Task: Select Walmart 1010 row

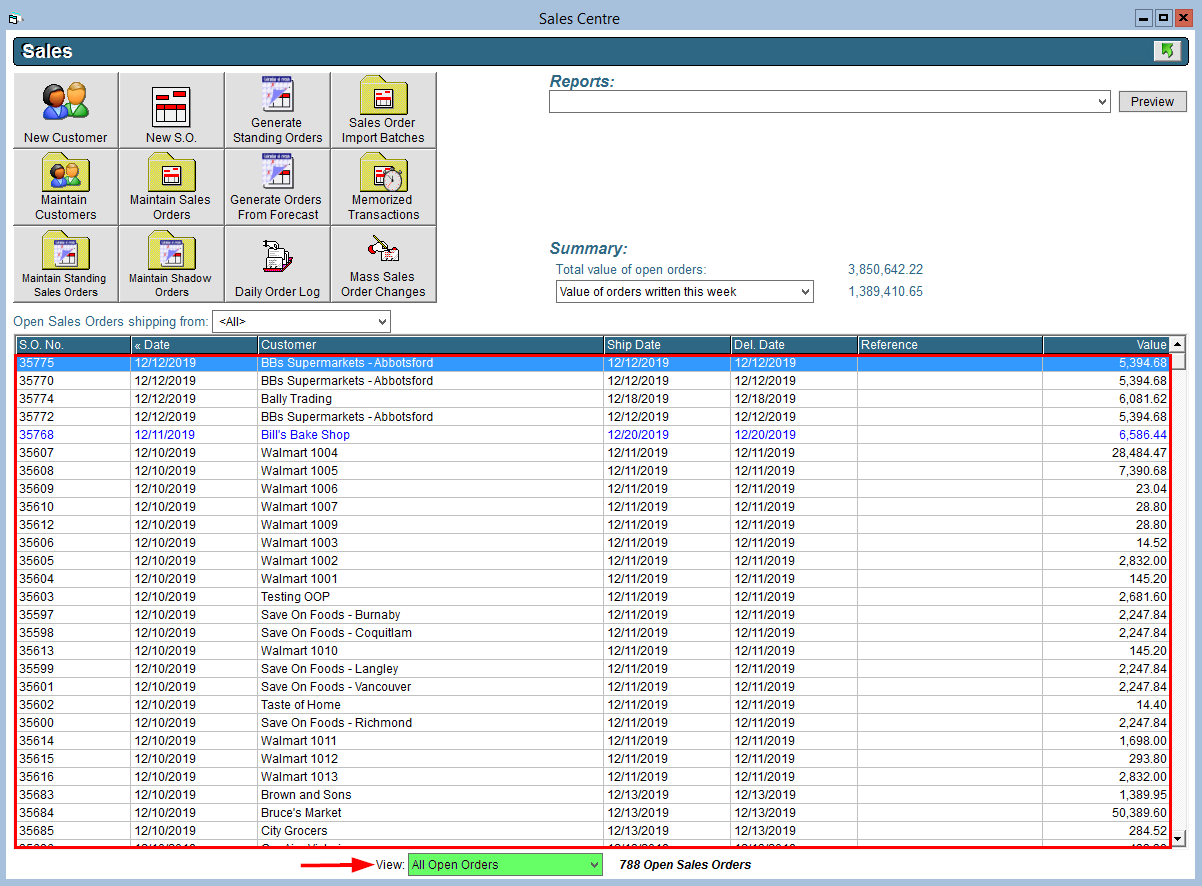Action: click(593, 651)
